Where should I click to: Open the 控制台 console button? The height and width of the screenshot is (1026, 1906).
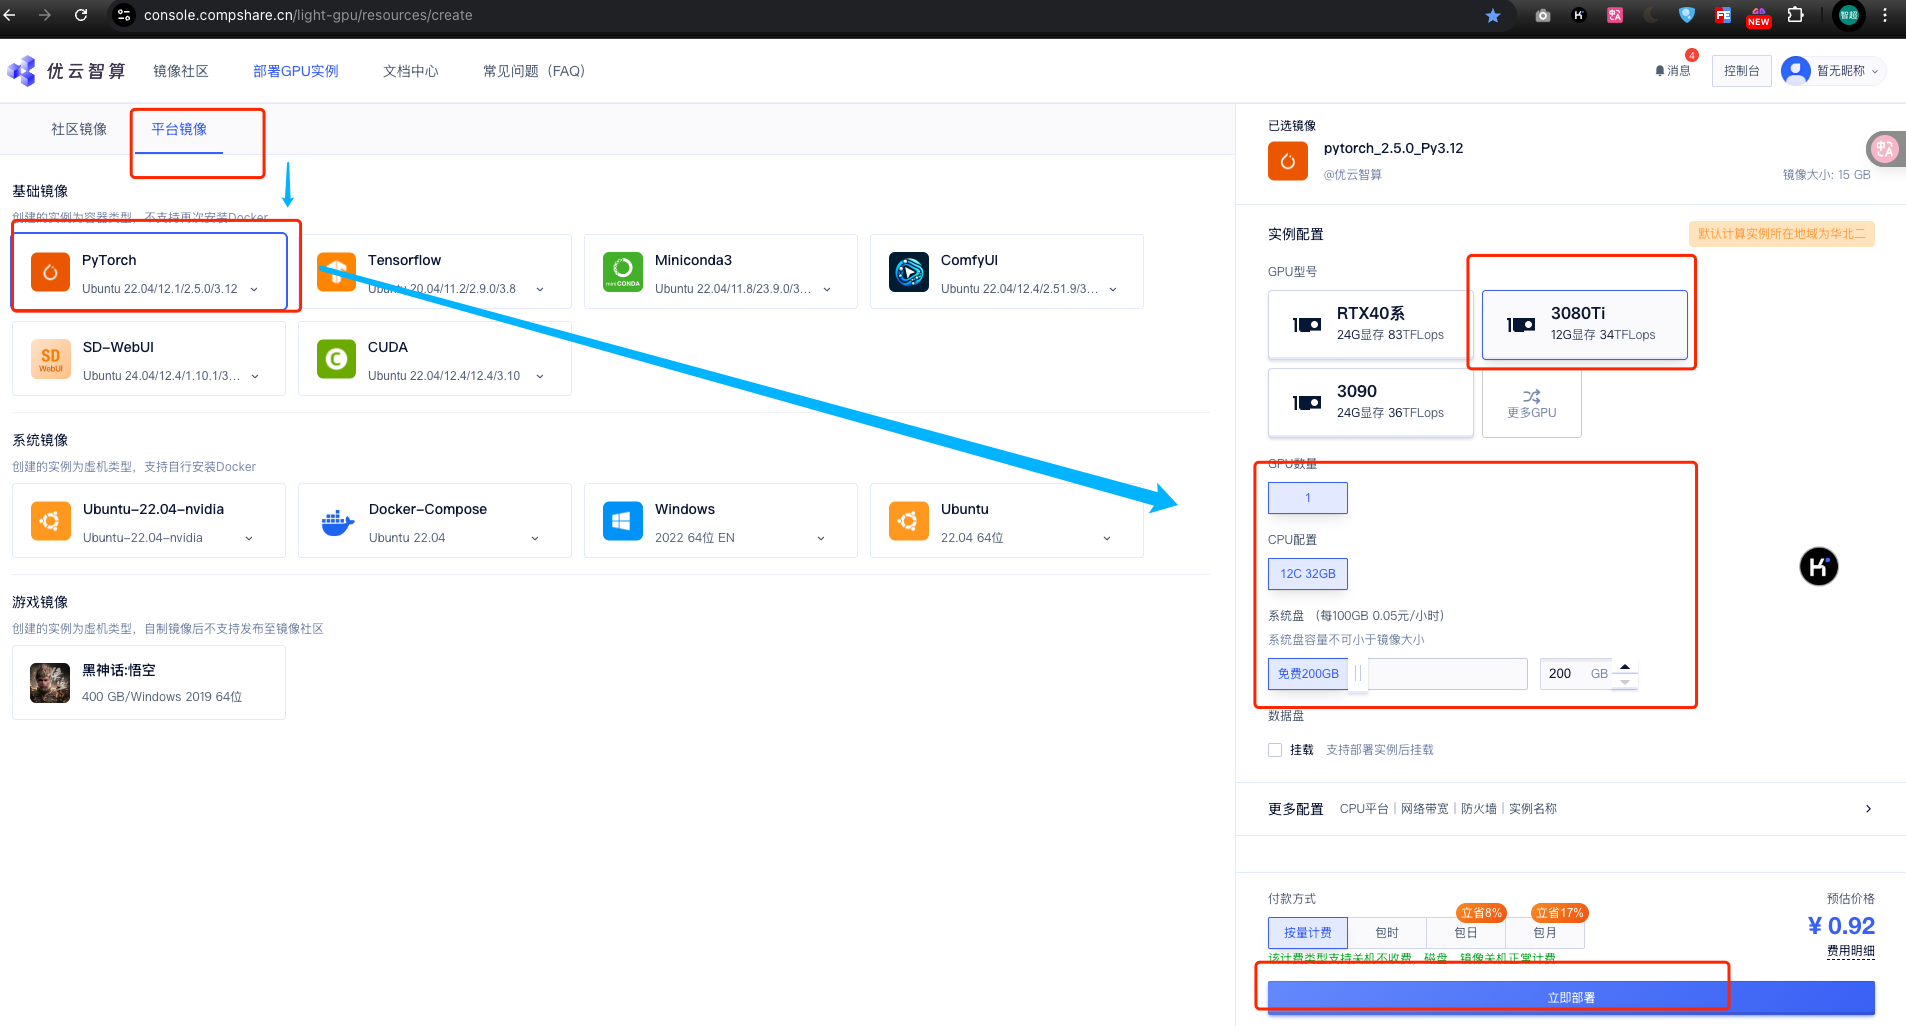pos(1742,71)
